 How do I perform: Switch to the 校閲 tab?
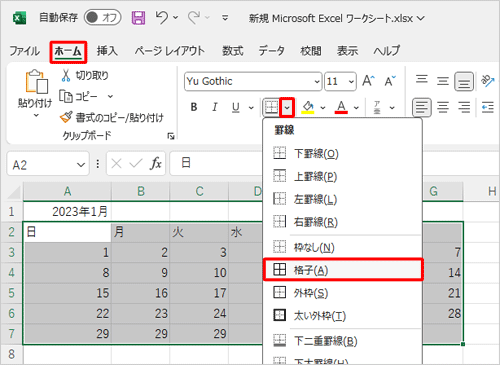(311, 51)
